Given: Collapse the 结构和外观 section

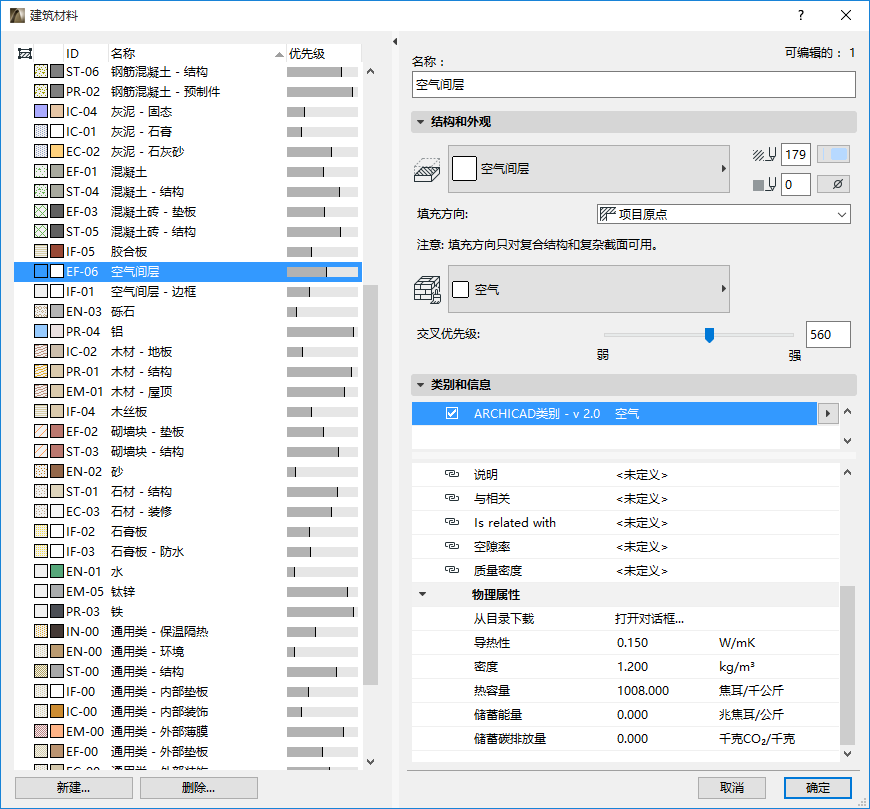Looking at the screenshot, I should [x=421, y=122].
